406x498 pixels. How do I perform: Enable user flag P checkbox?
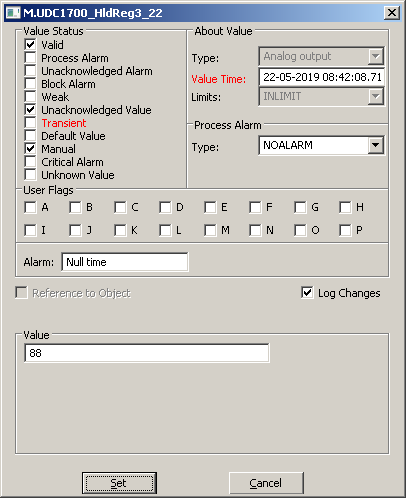tap(345, 230)
